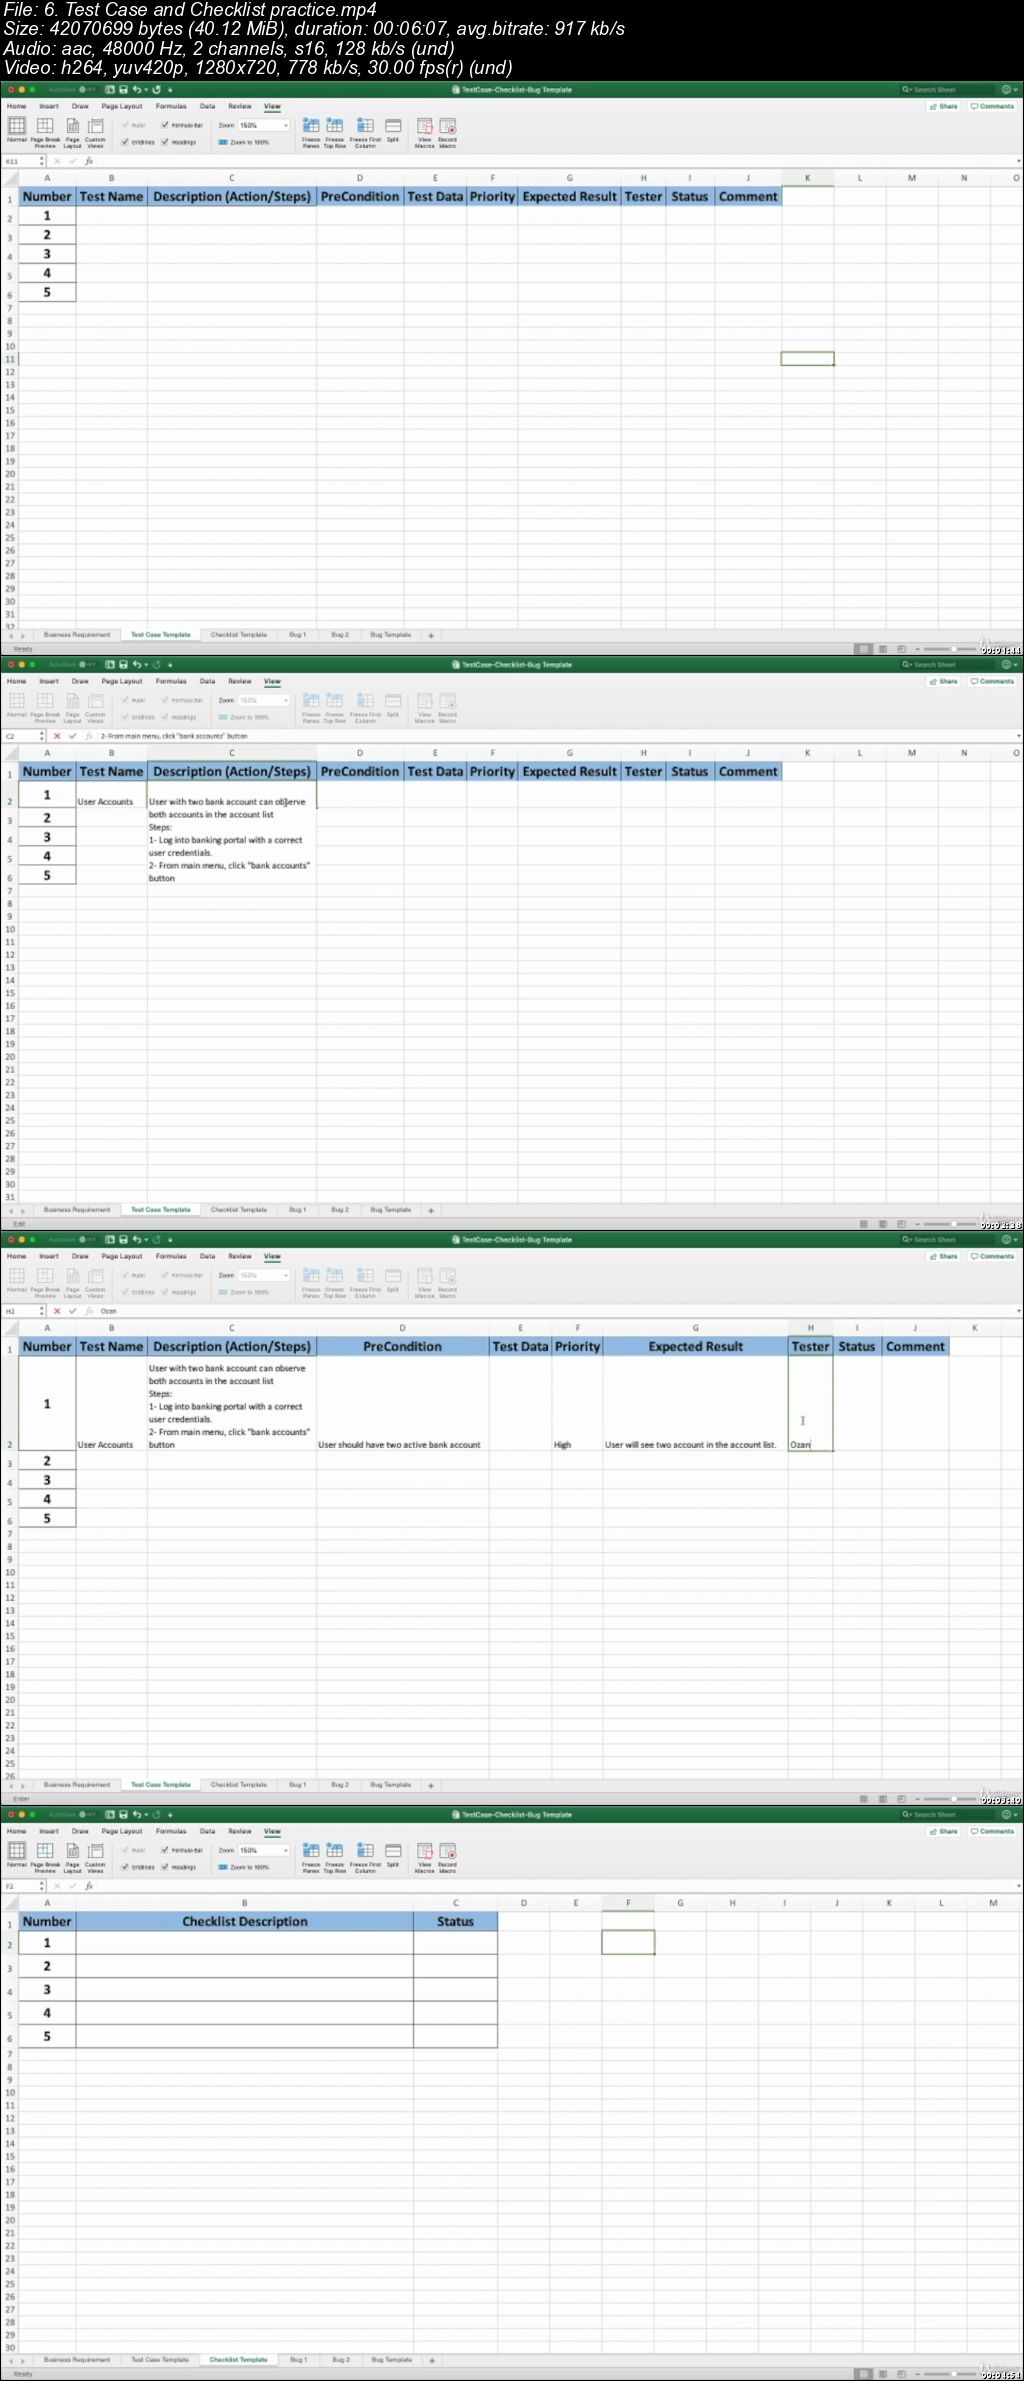
Task: Select Bug 1 sheet tab in first frame
Action: (298, 635)
